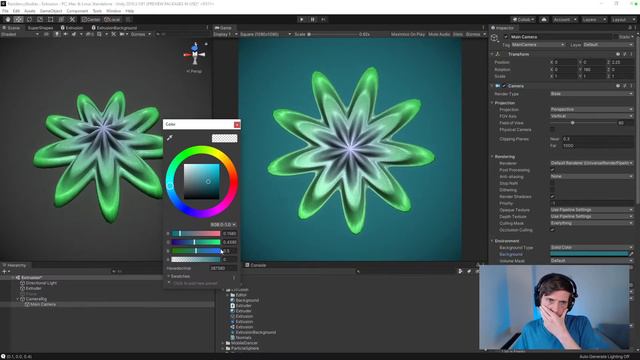
Task: Pause the game playback
Action: click(313, 19)
